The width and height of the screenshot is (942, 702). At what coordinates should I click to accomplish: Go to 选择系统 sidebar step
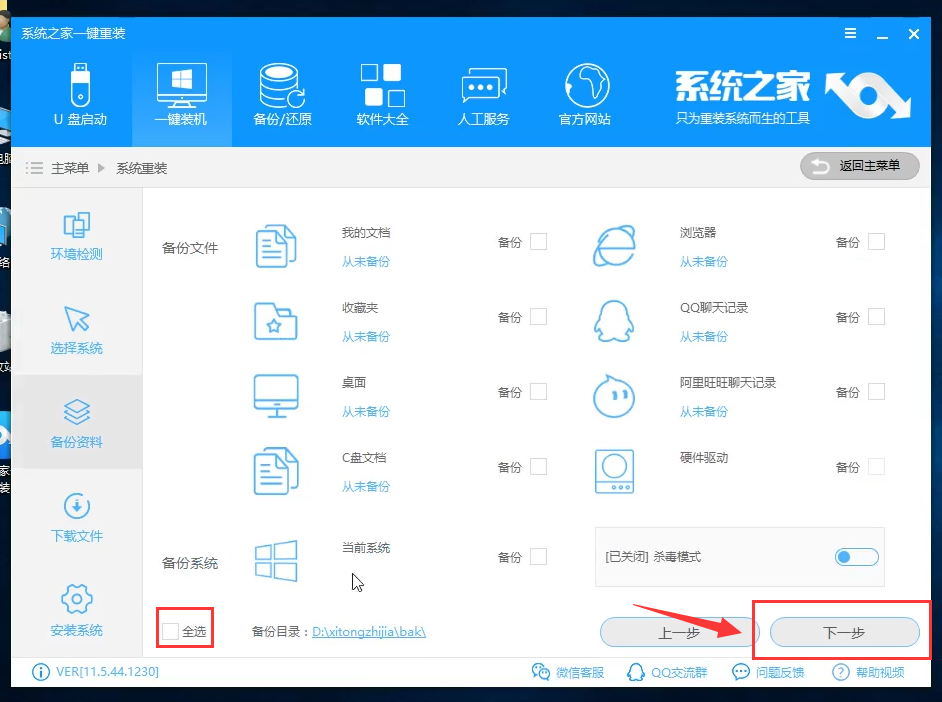pos(77,330)
